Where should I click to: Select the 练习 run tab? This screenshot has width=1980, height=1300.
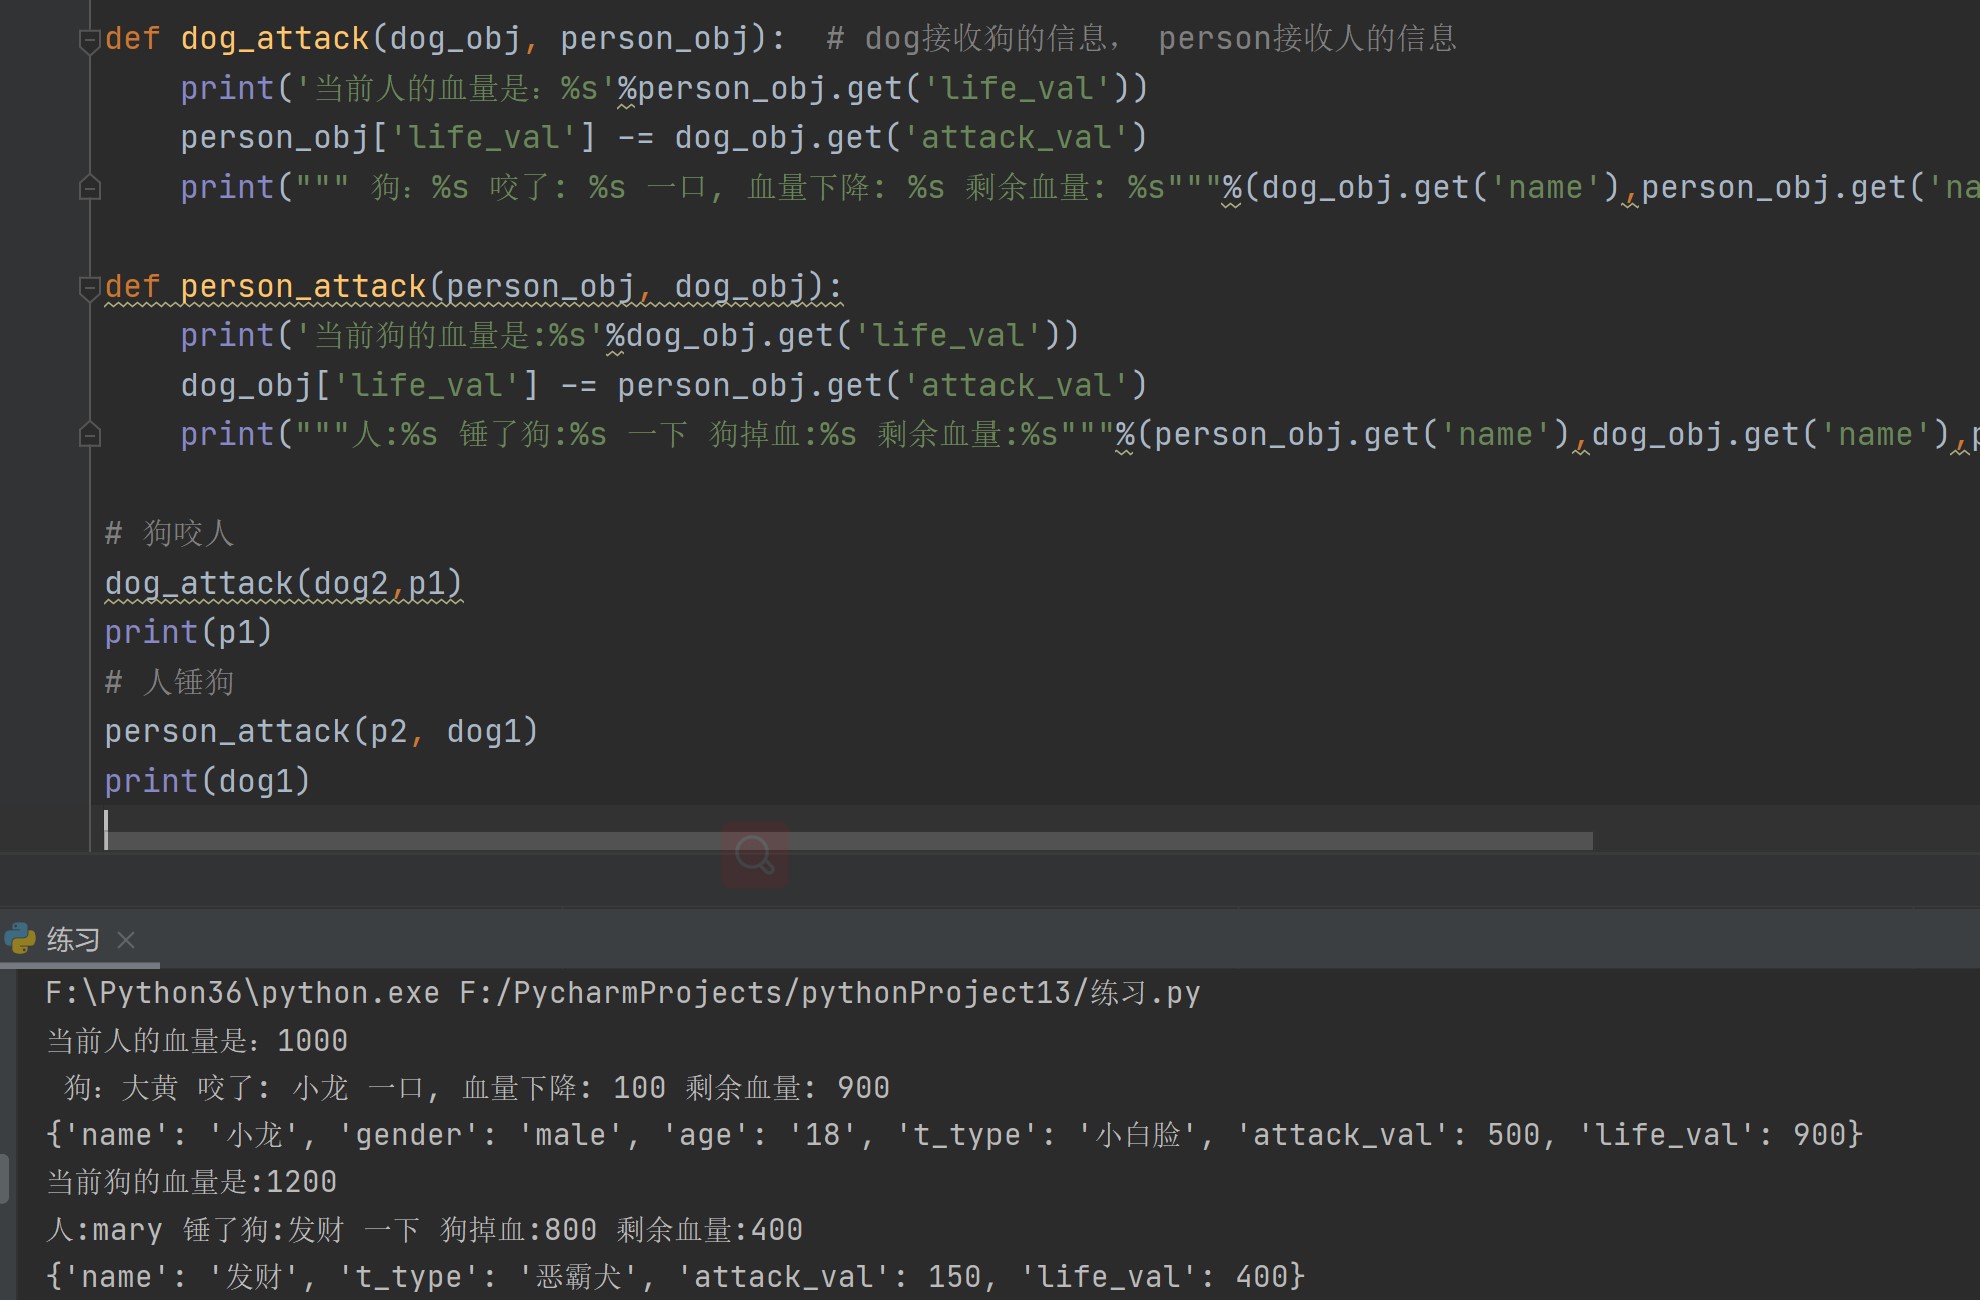point(73,940)
